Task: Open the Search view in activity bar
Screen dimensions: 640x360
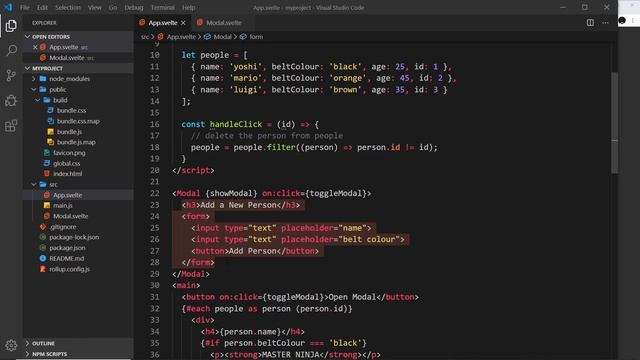Action: [x=11, y=50]
